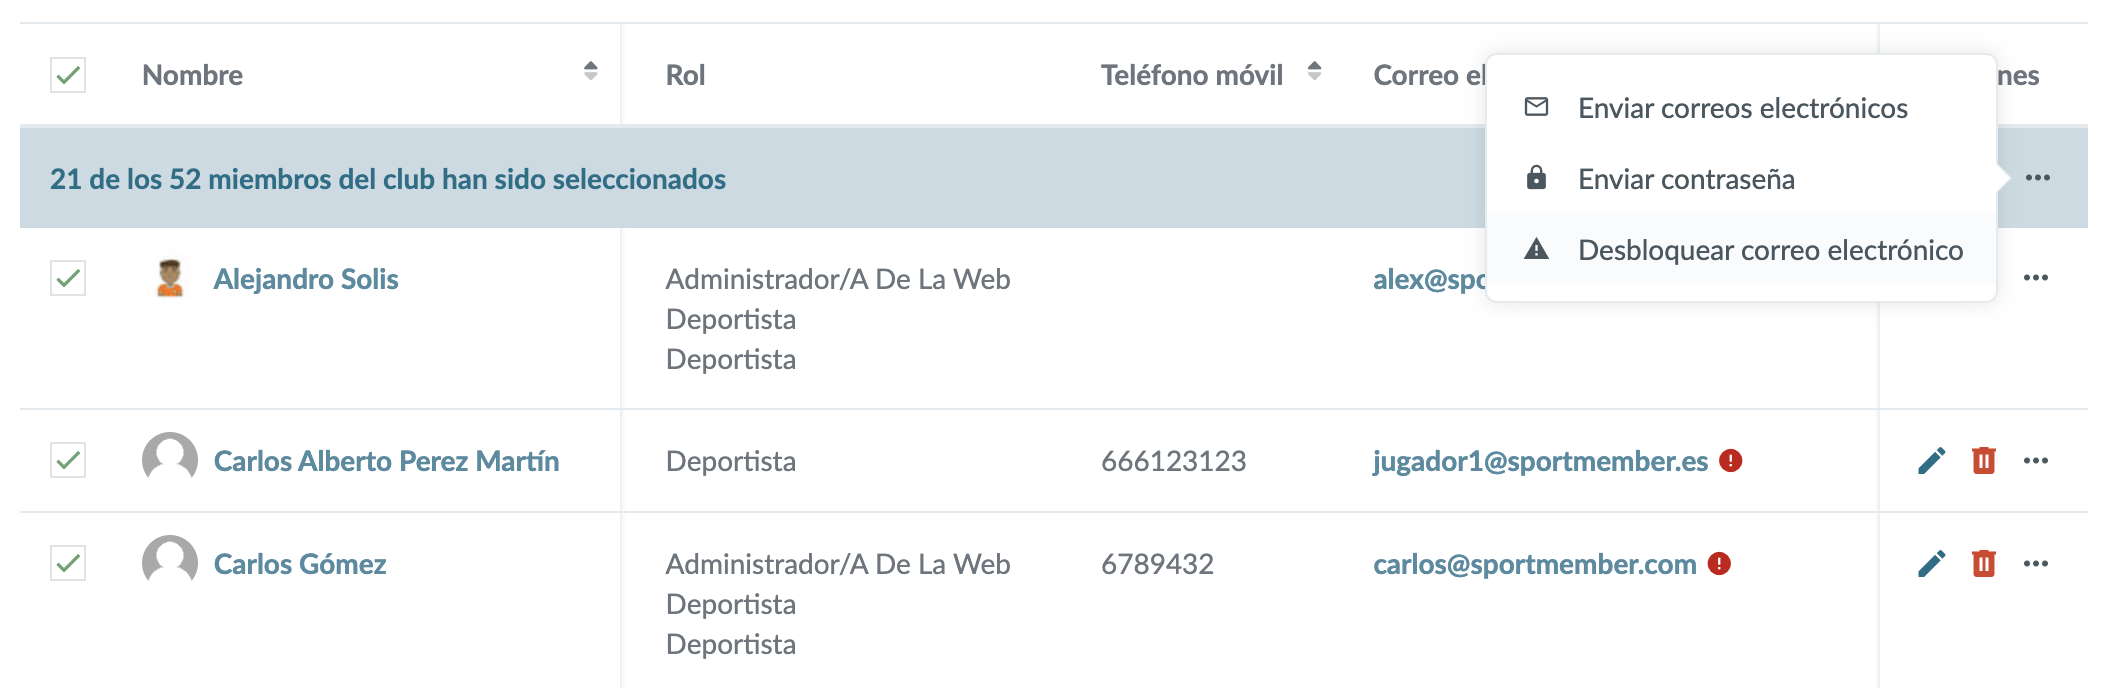Sort the table by Nombre column
This screenshot has height=688, width=2108.
(x=591, y=71)
